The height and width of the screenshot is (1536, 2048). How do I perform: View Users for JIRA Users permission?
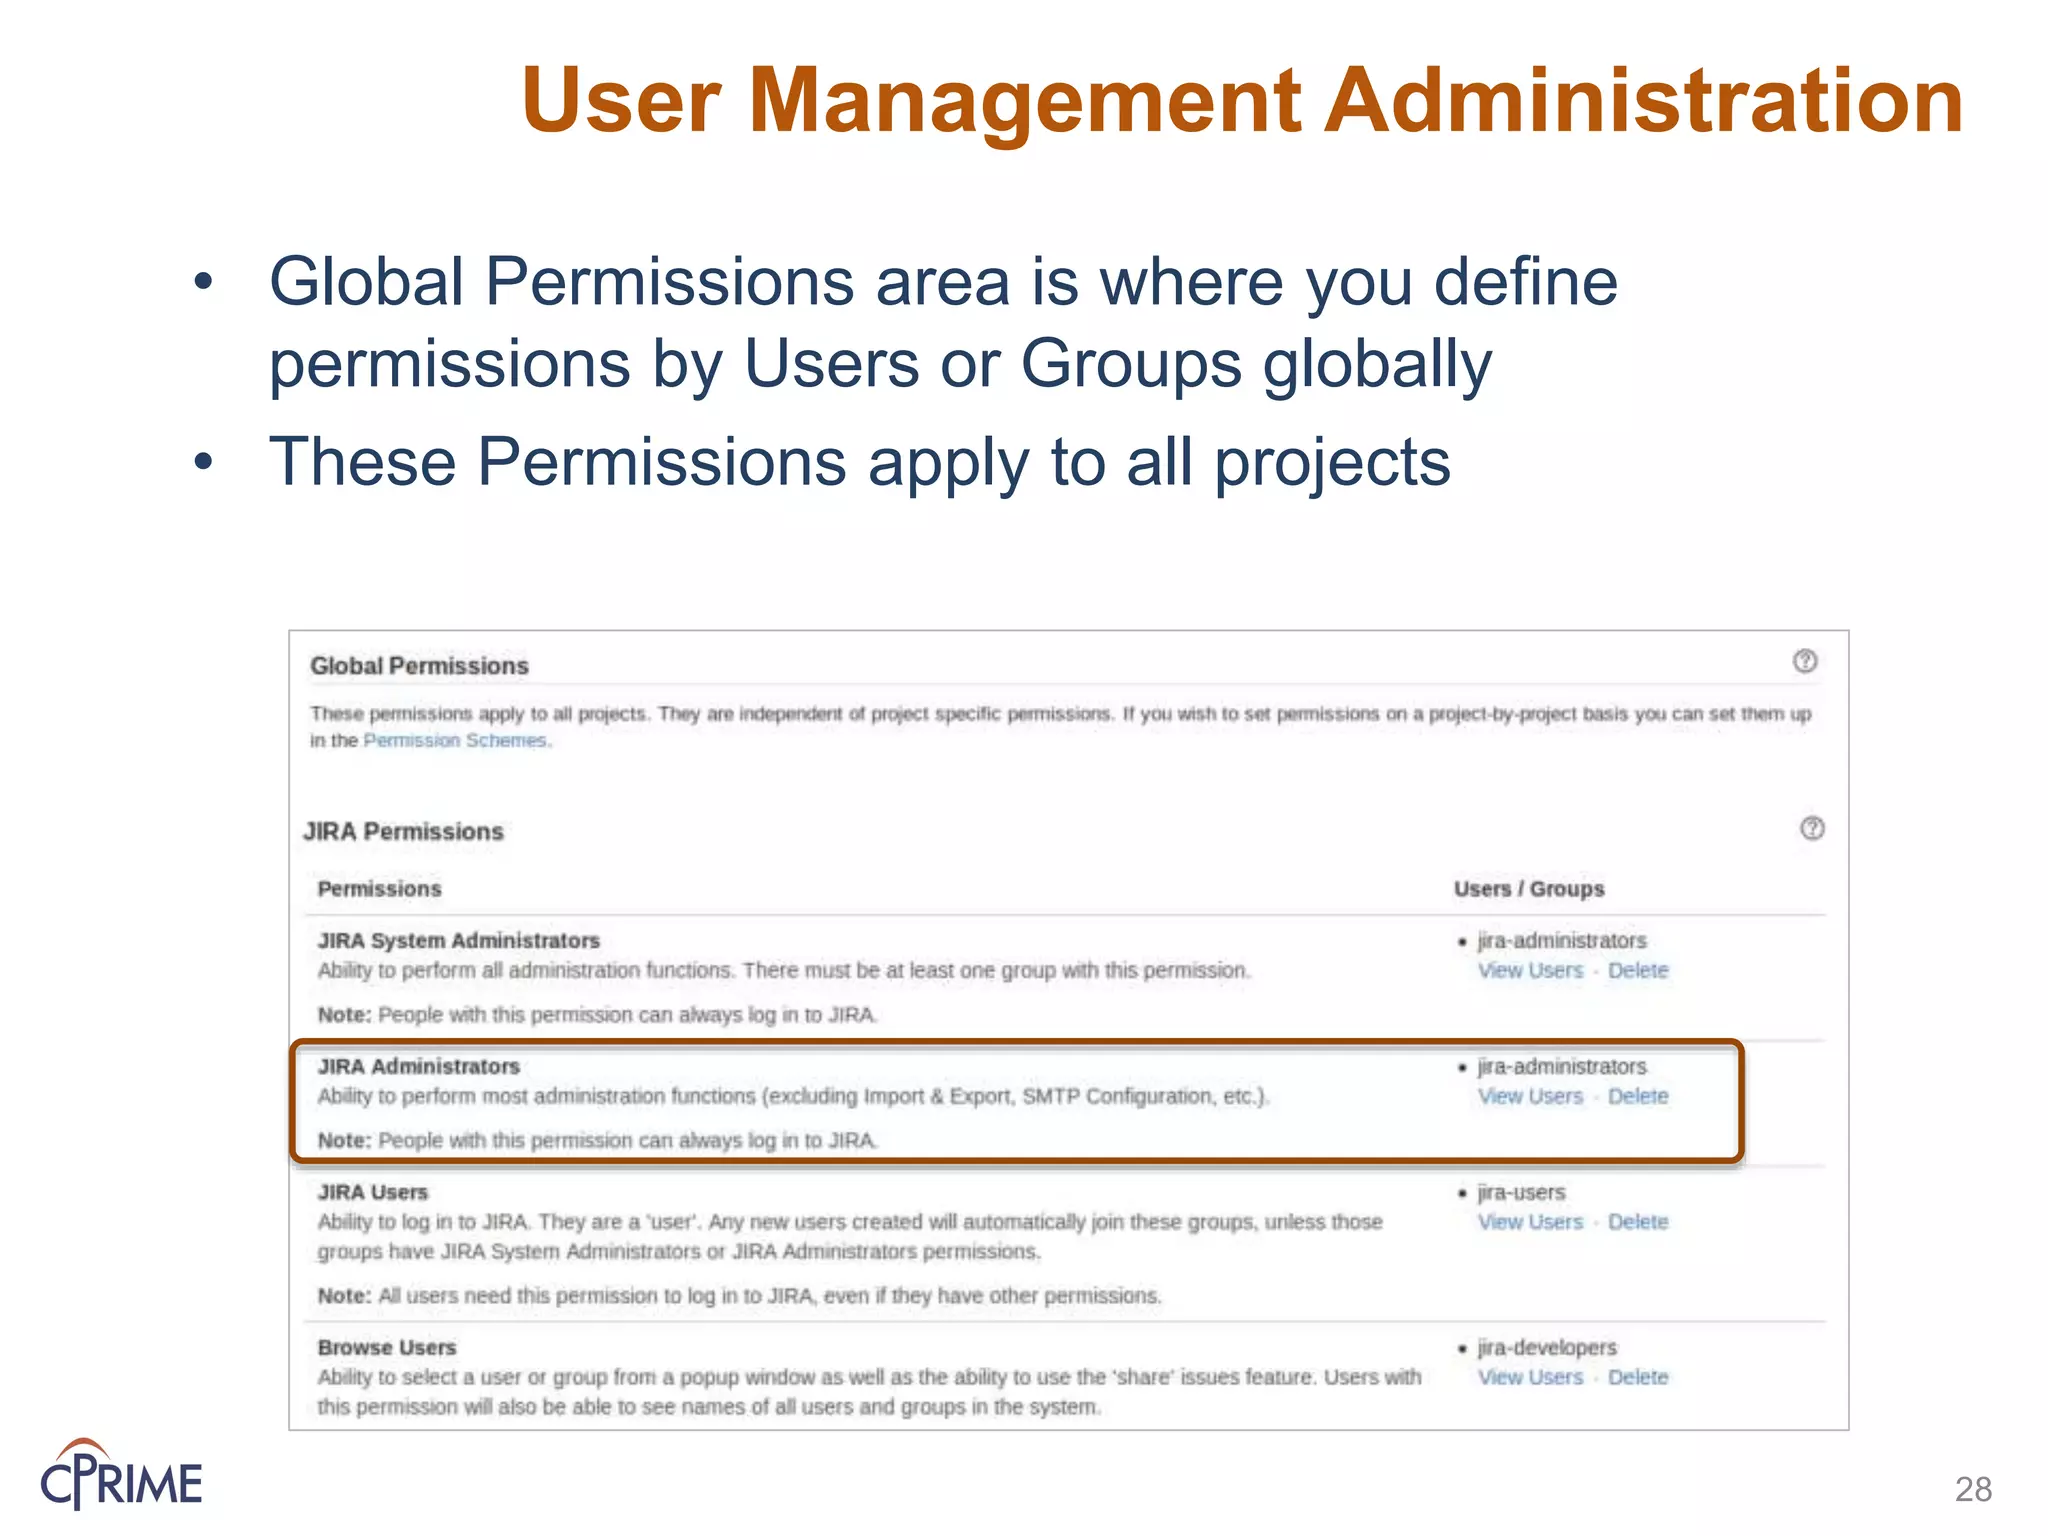[1530, 1222]
